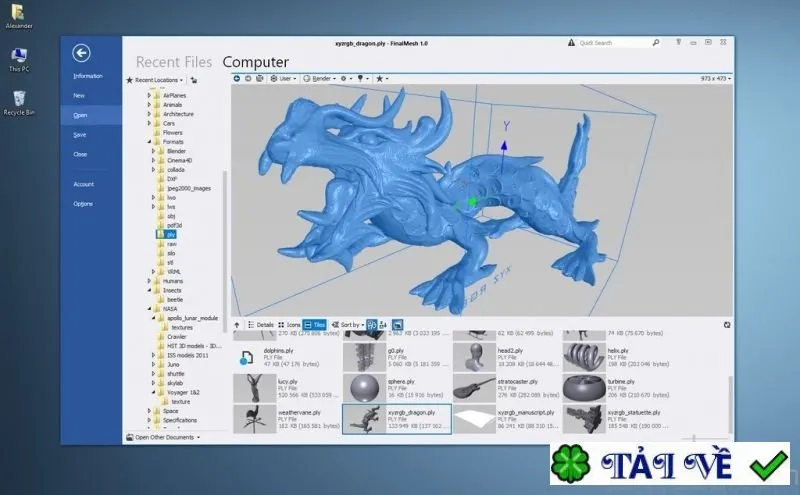Open Options from the sidebar
Screen dimensions: 800x495
[83, 204]
